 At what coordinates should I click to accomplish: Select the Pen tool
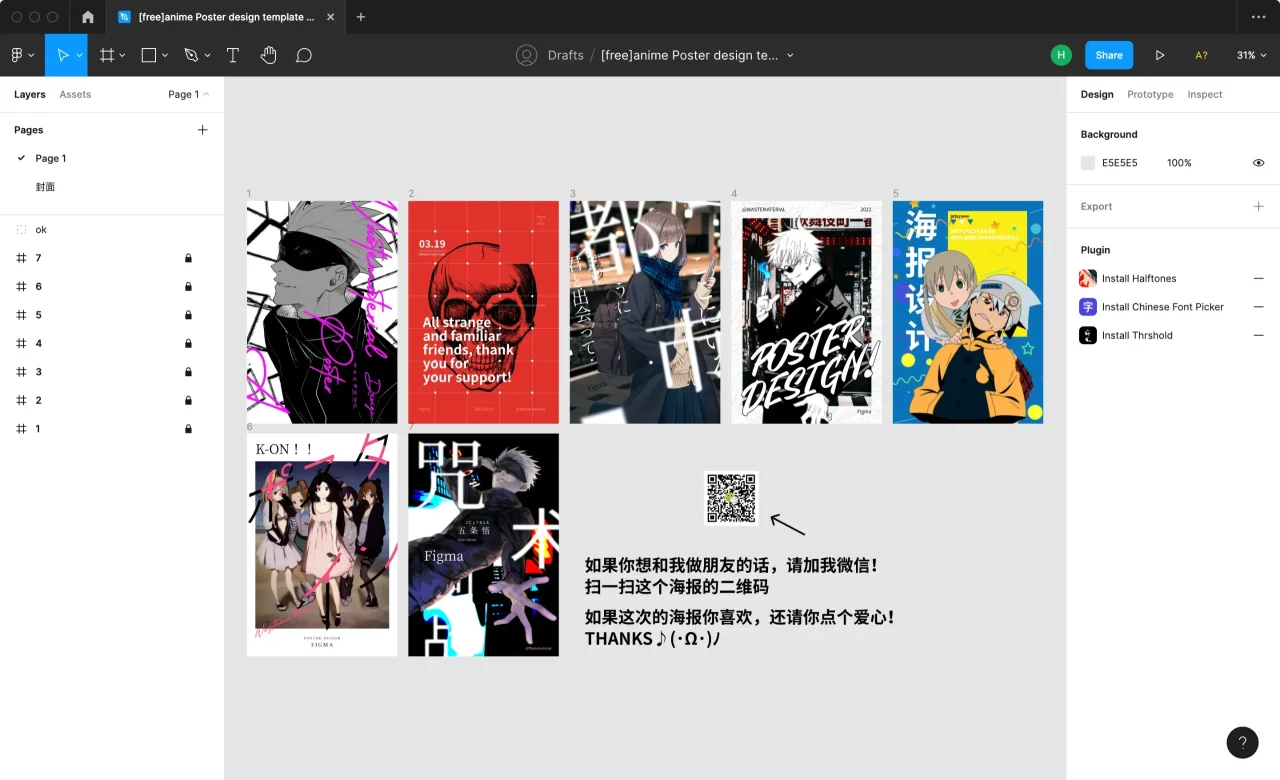(x=191, y=55)
